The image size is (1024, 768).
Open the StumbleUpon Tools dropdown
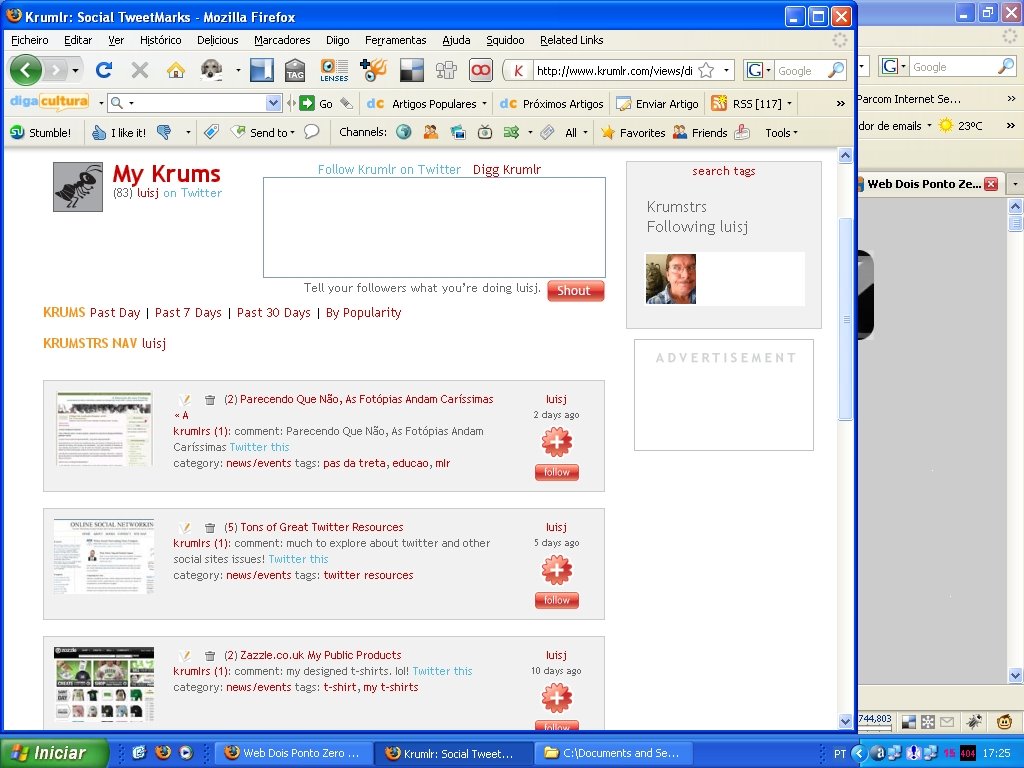[781, 133]
